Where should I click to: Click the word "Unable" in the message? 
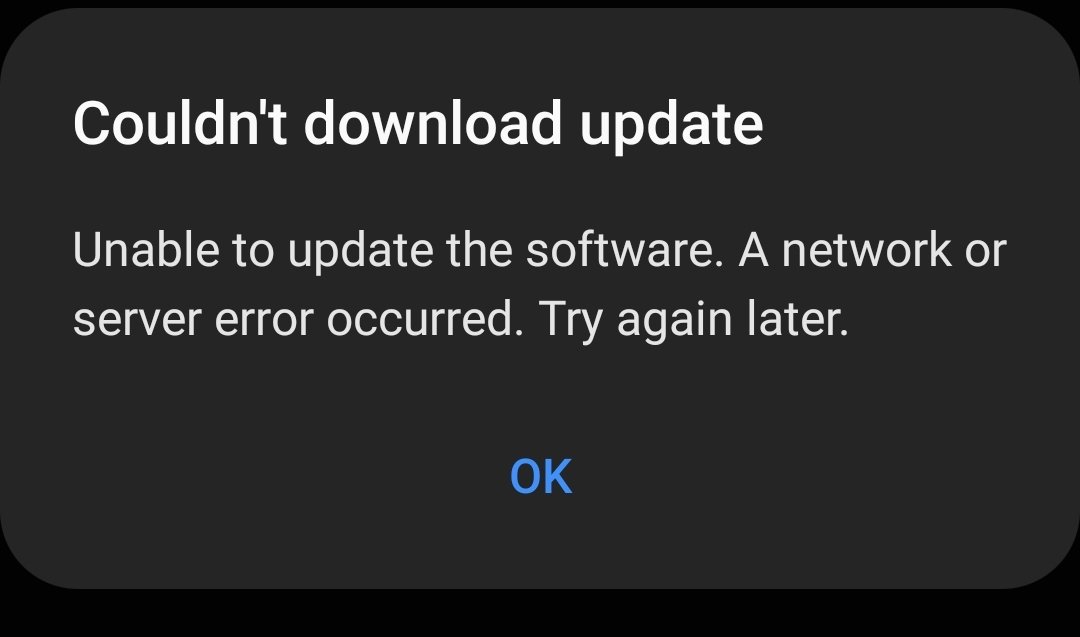click(x=147, y=249)
